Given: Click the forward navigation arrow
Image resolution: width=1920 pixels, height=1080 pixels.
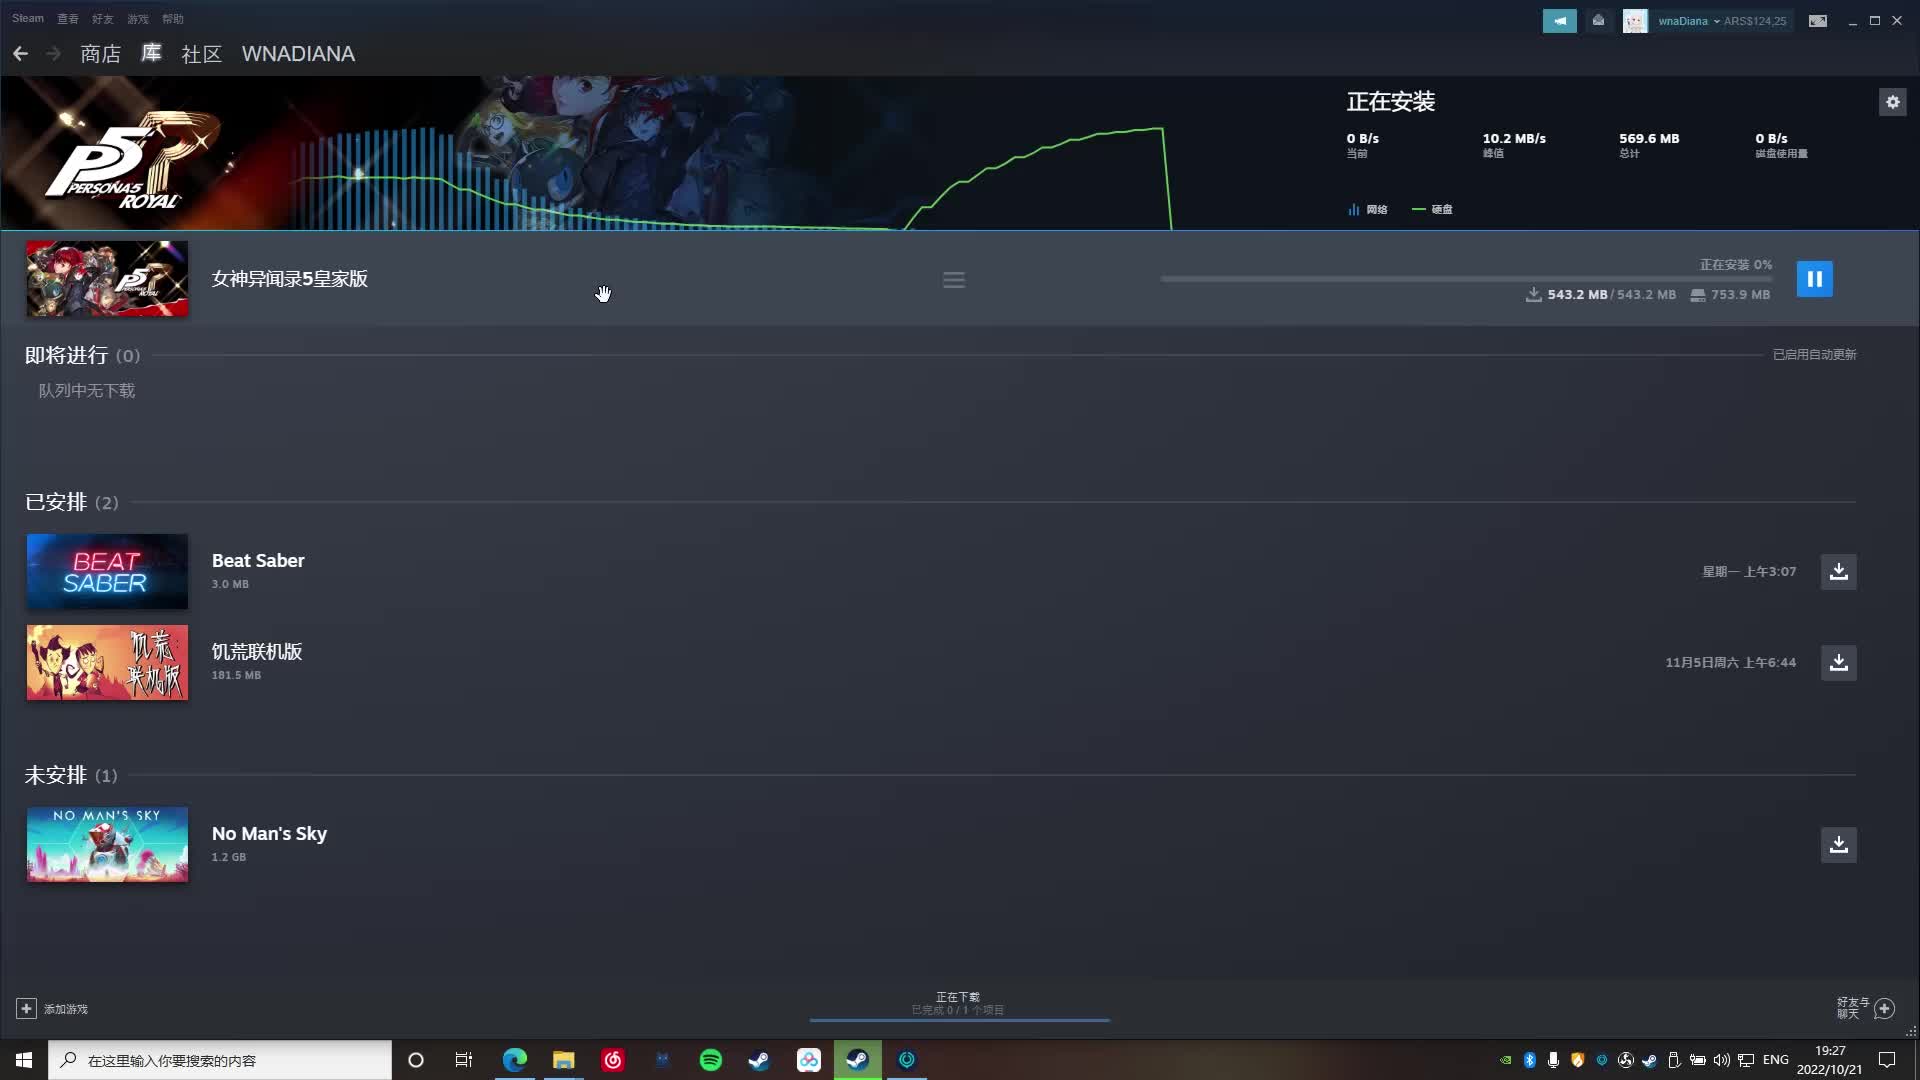Looking at the screenshot, I should pyautogui.click(x=53, y=54).
